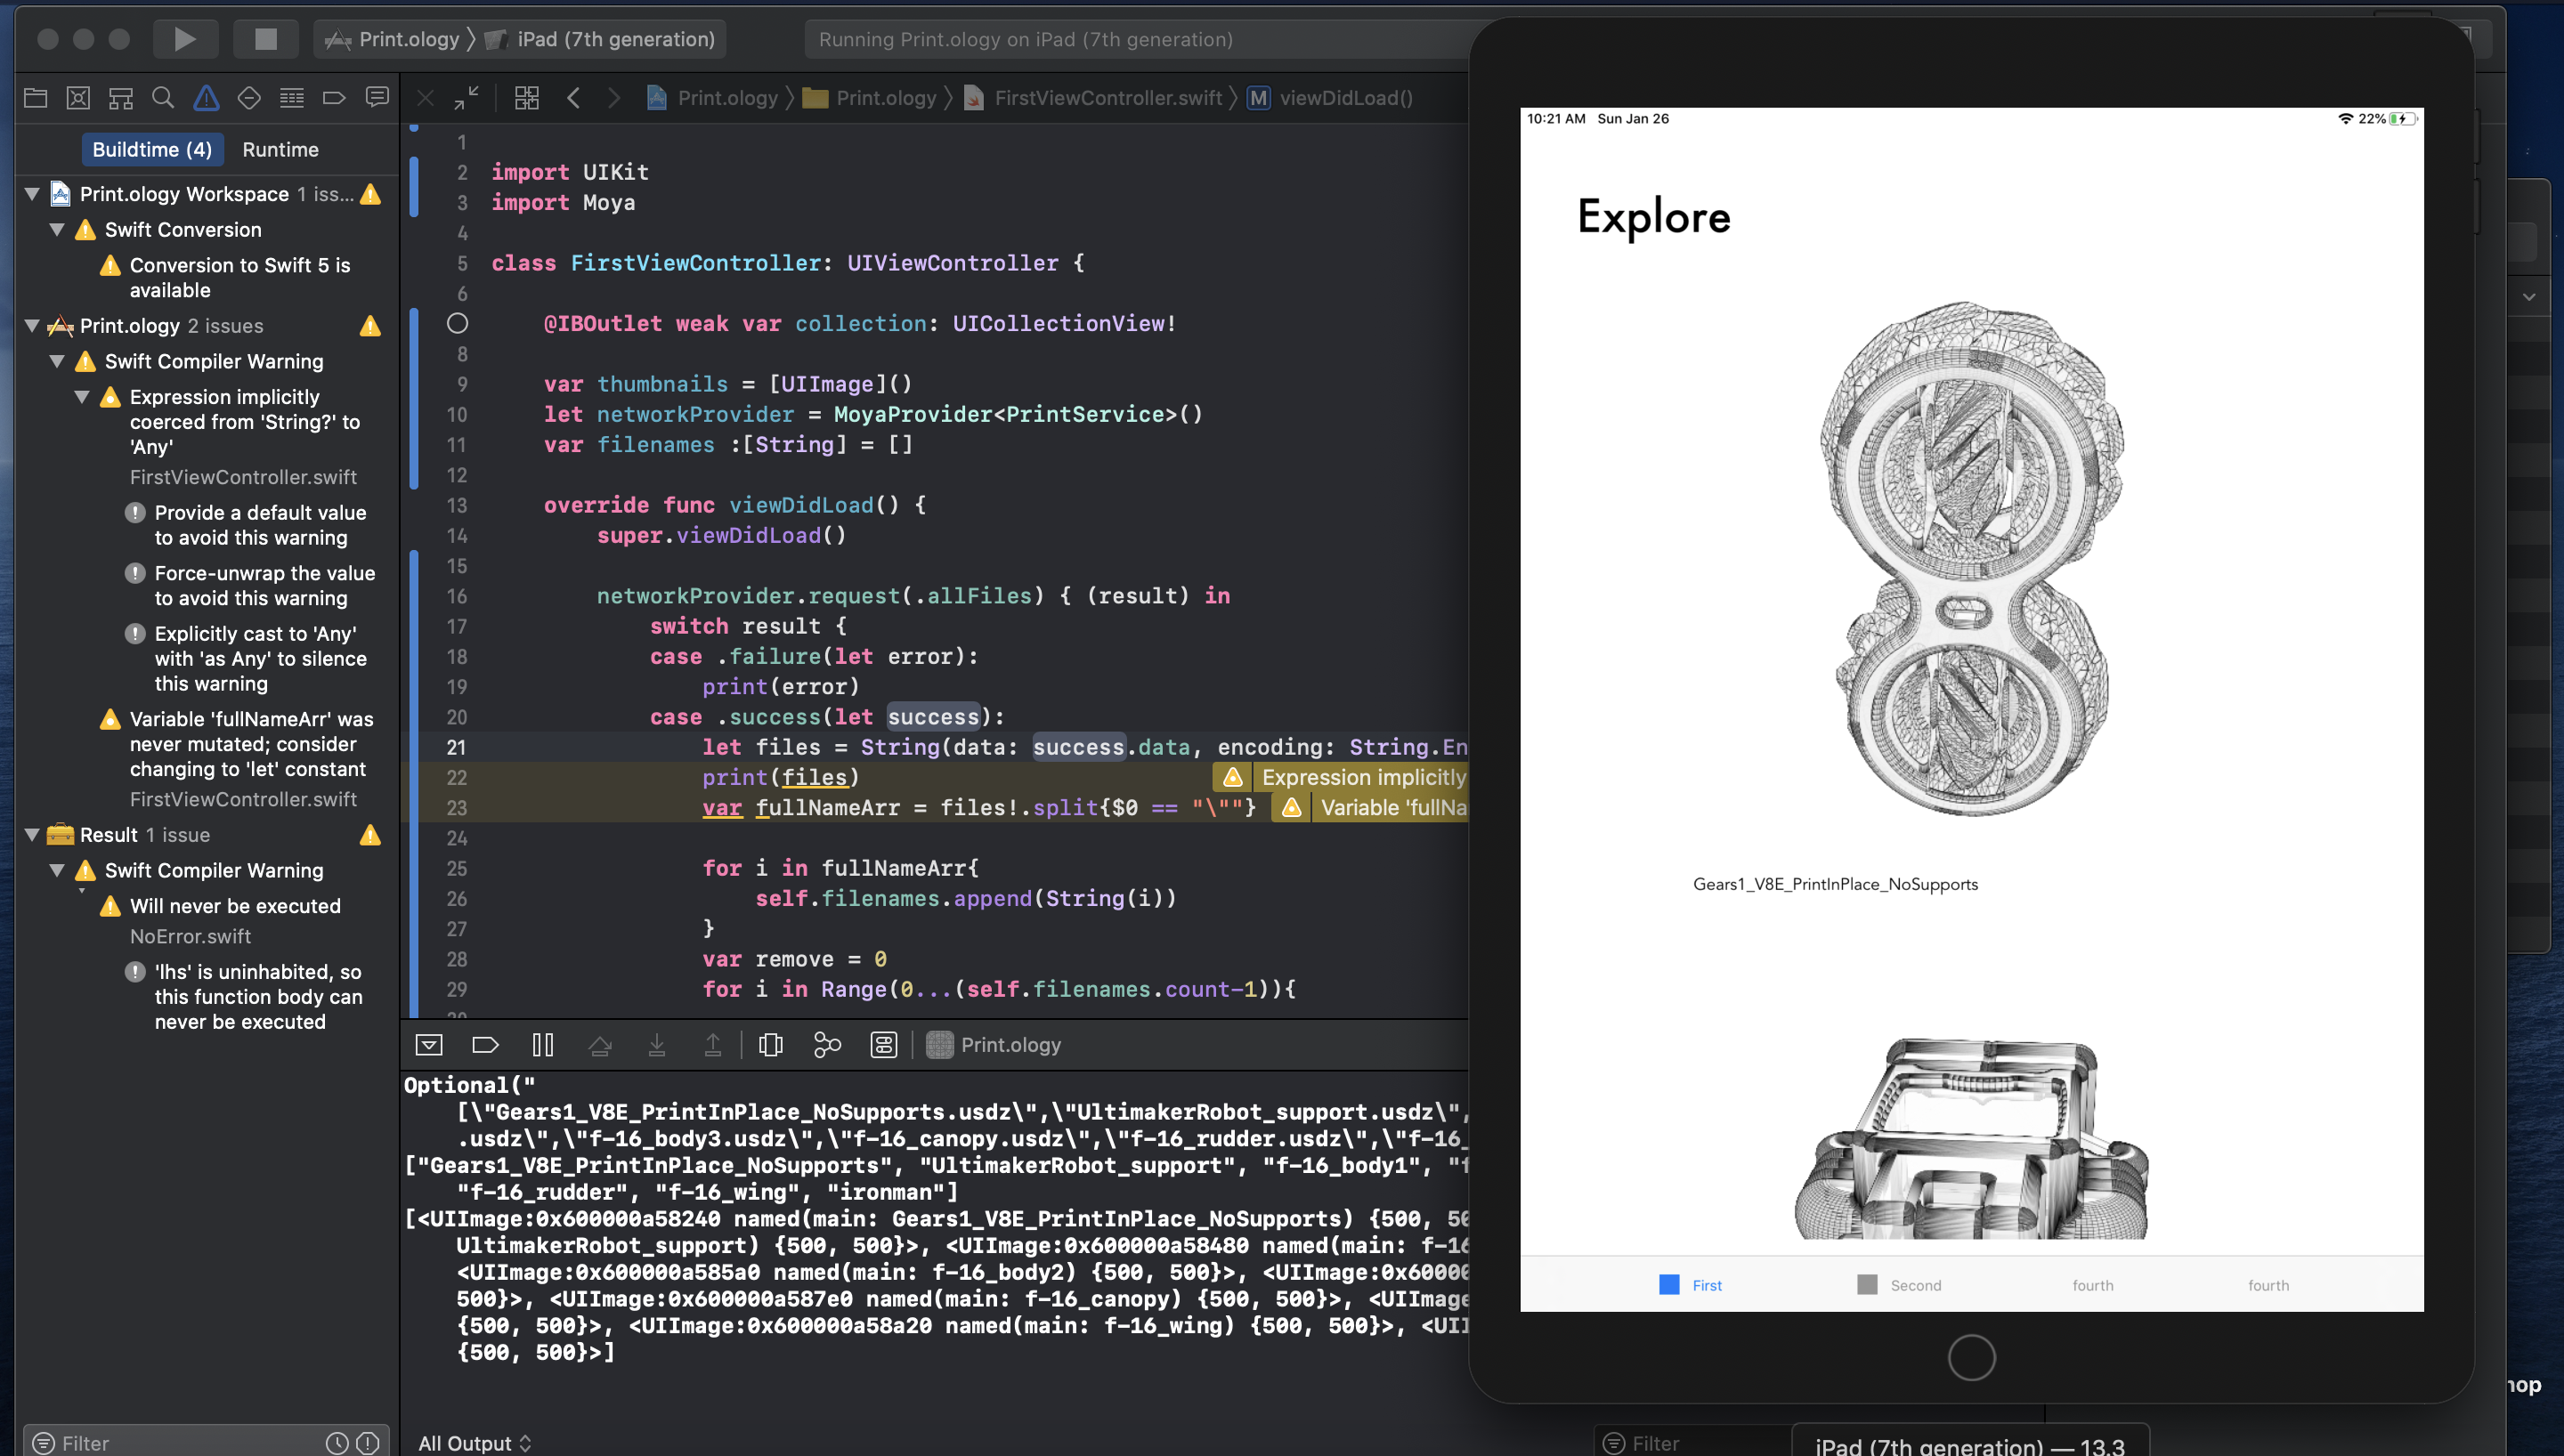Click the Debug View Hierarchy icon
Screen dimensions: 2564x1456
tap(771, 1045)
